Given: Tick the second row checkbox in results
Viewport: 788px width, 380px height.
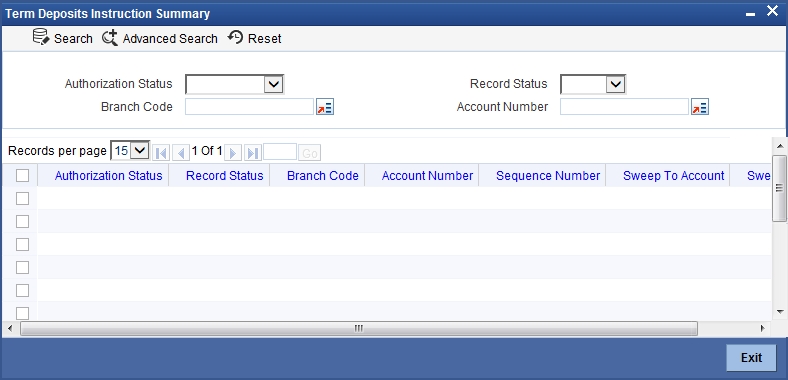Looking at the screenshot, I should (x=23, y=221).
